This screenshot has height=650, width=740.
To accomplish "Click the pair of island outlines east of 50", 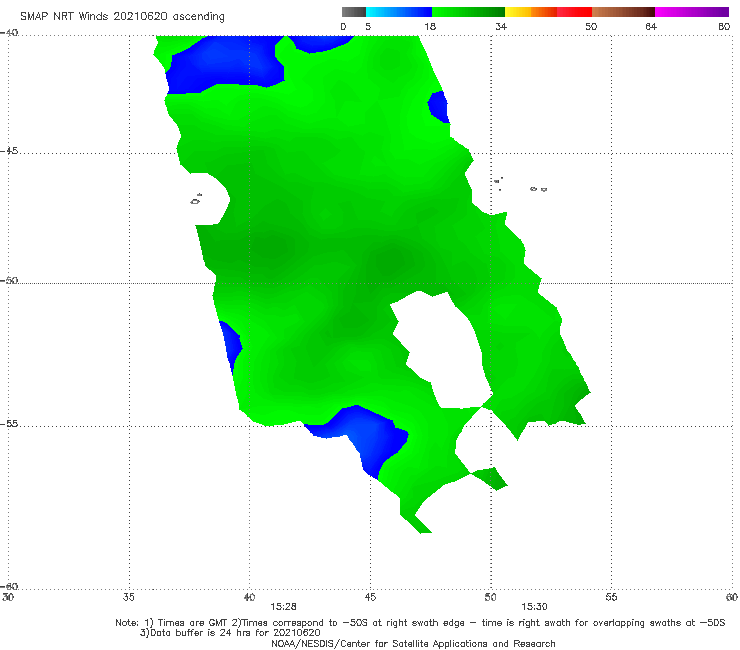I will [x=538, y=189].
